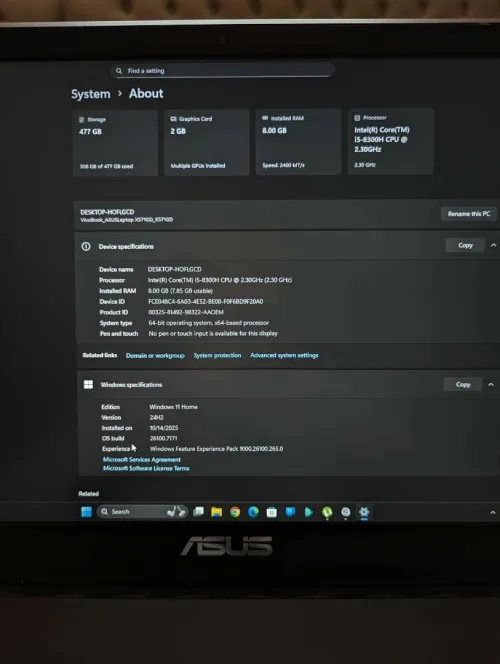This screenshot has height=664, width=500.
Task: Open the blue app icon next to Microsoft Store
Action: pos(290,512)
